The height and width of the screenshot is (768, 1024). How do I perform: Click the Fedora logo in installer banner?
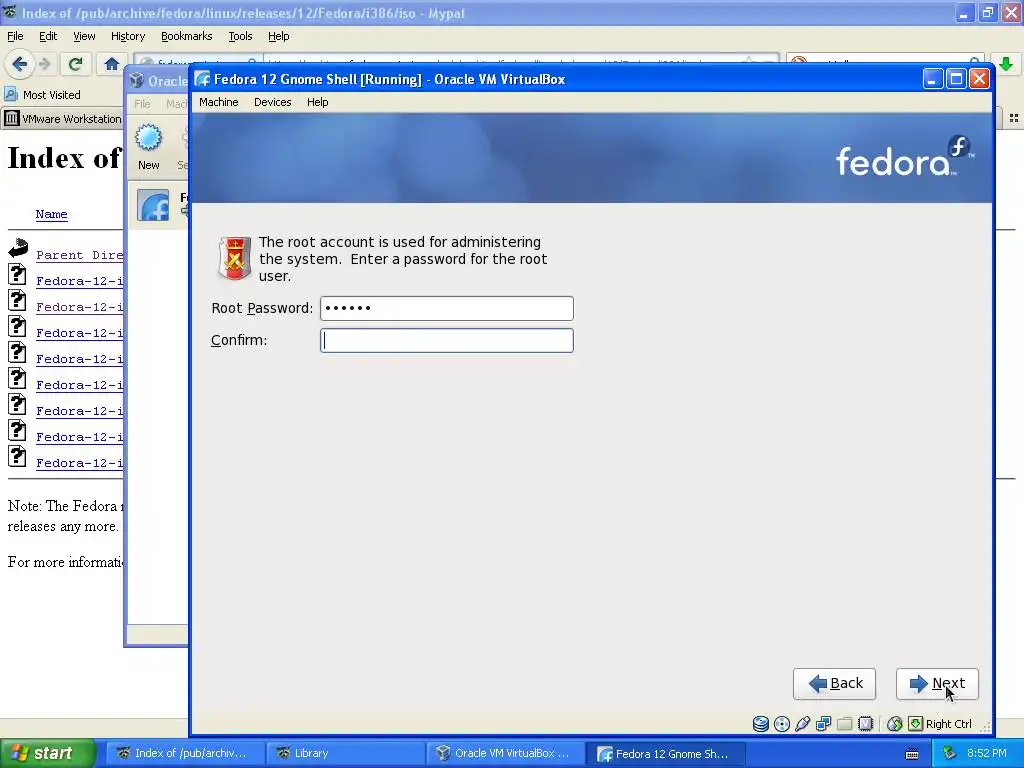pos(905,157)
